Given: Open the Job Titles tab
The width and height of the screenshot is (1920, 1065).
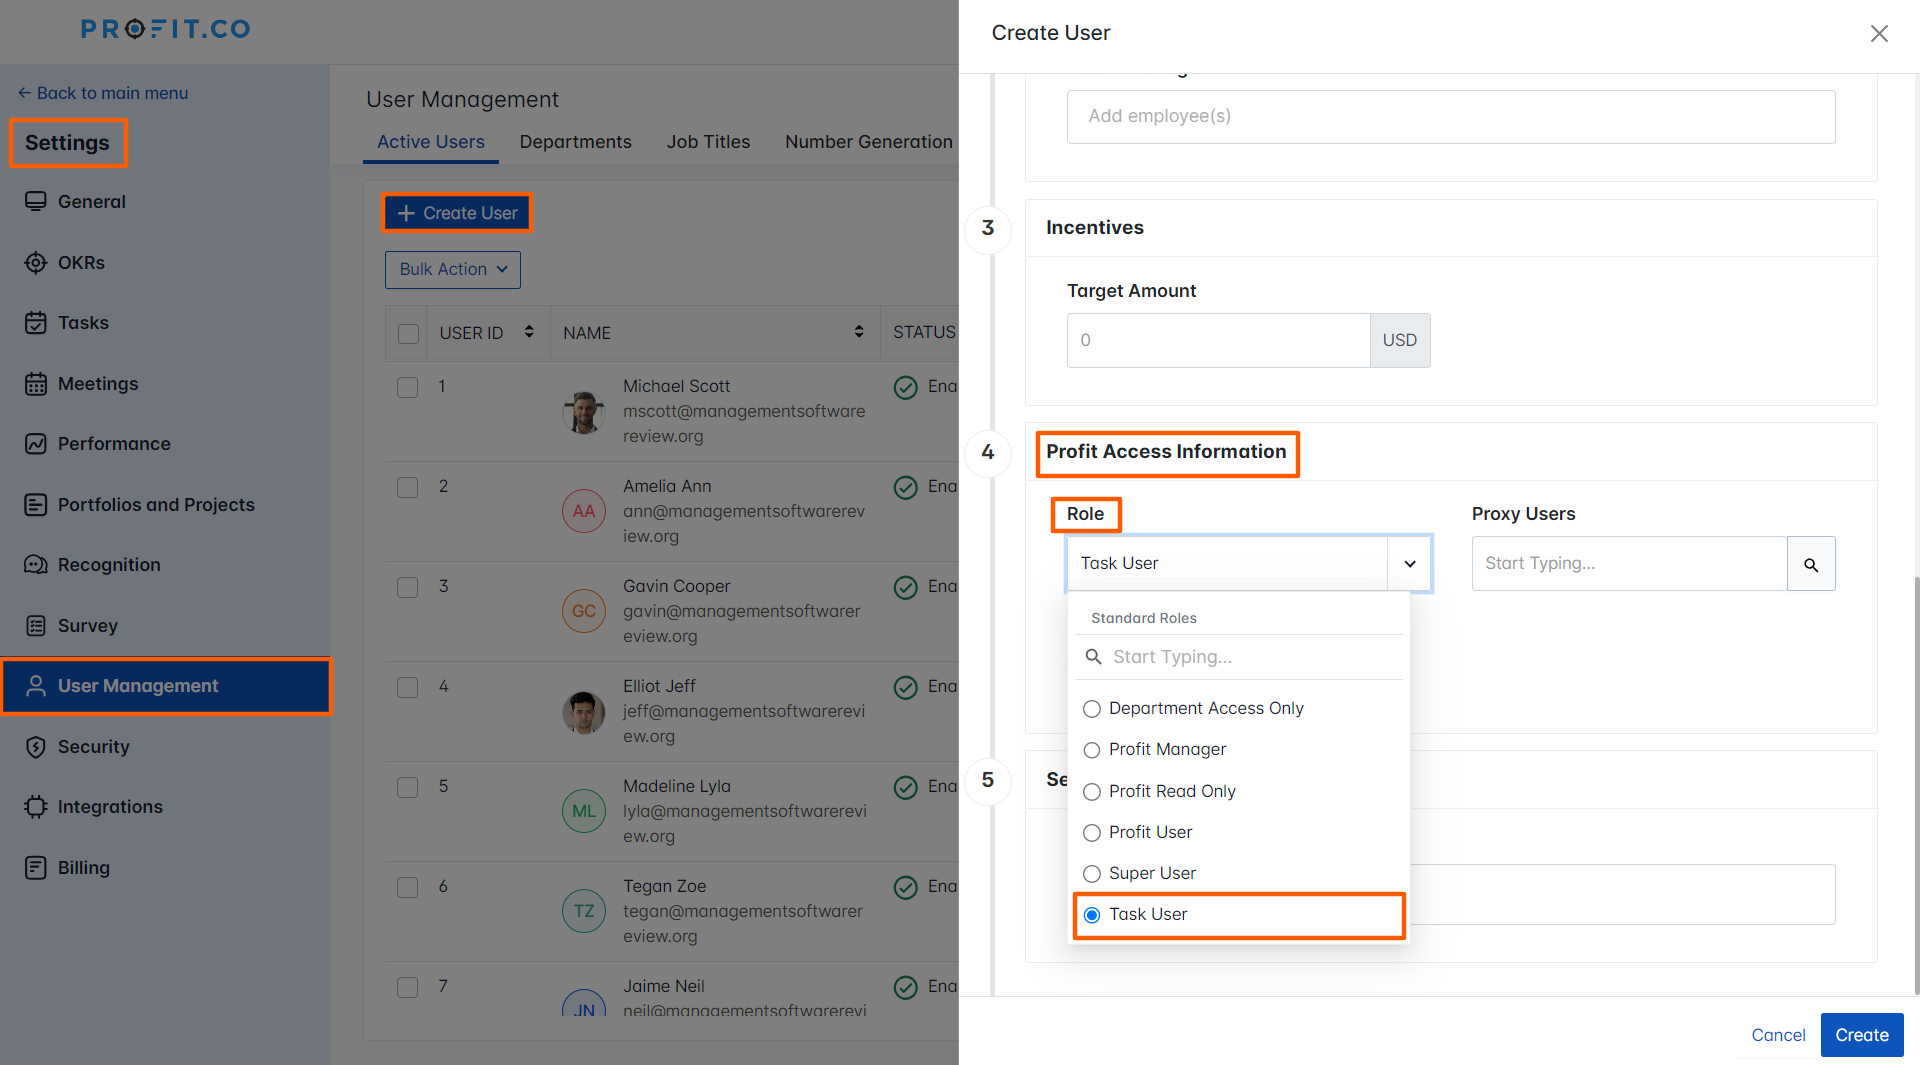Looking at the screenshot, I should coord(708,141).
